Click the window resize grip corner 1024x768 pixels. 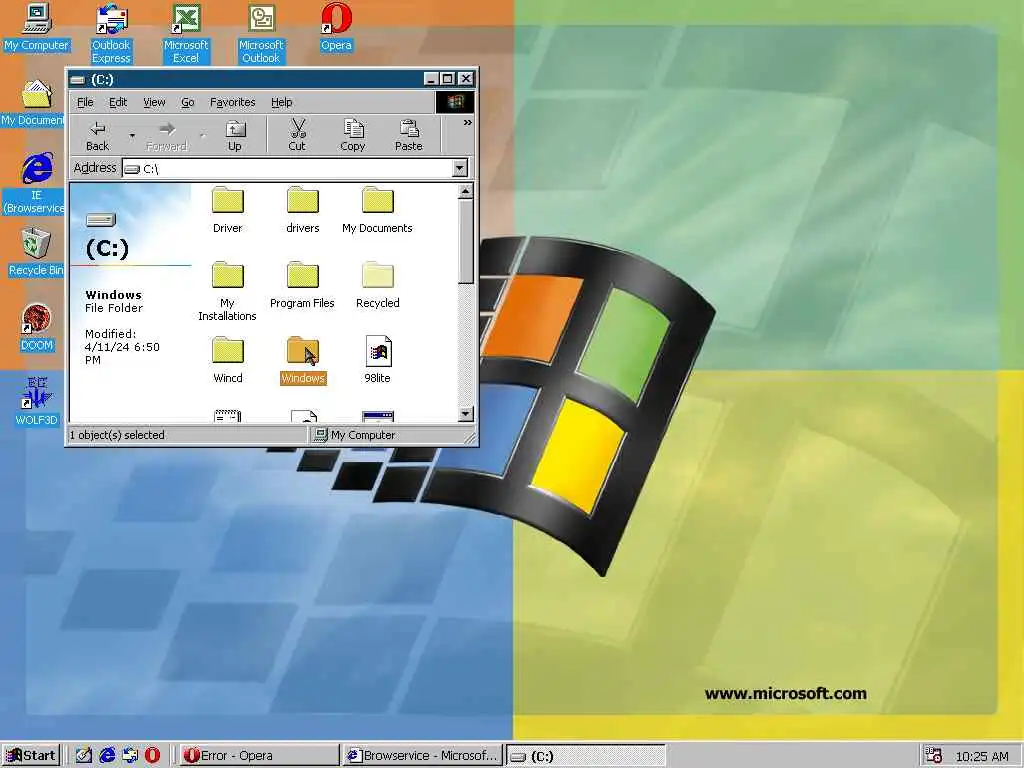click(470, 438)
